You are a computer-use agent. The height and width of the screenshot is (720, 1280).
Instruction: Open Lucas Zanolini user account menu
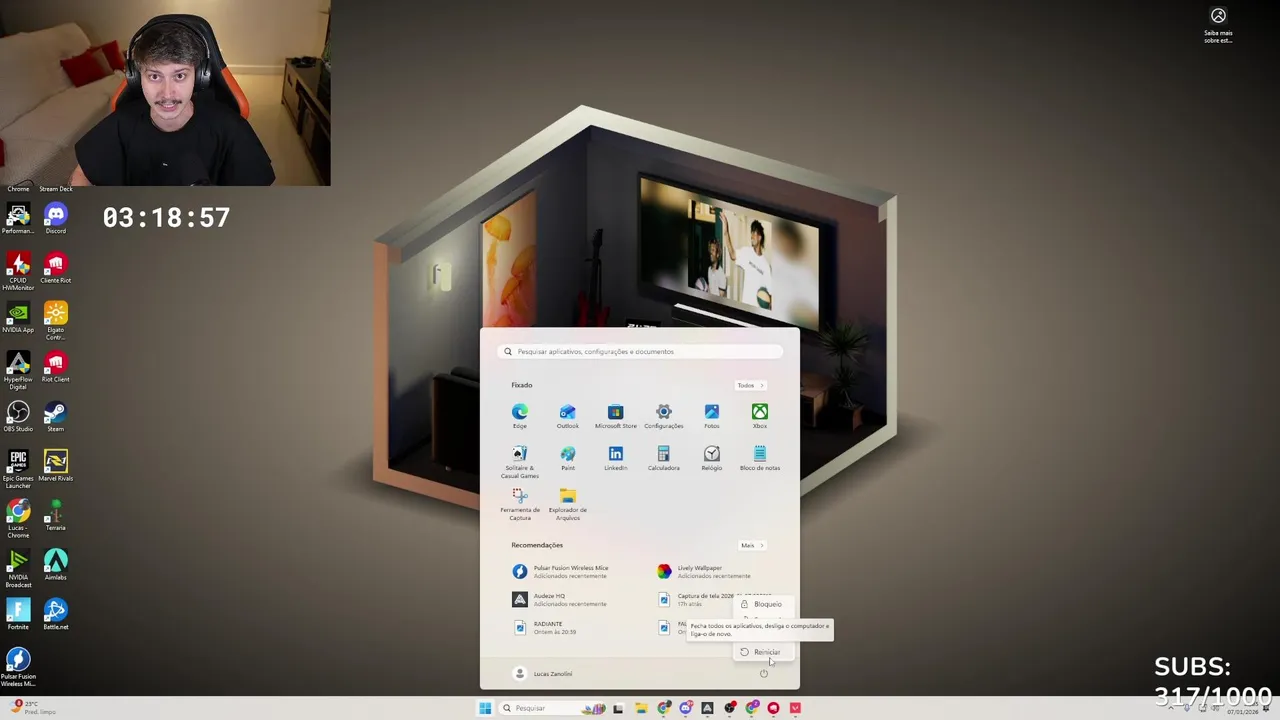pyautogui.click(x=543, y=674)
